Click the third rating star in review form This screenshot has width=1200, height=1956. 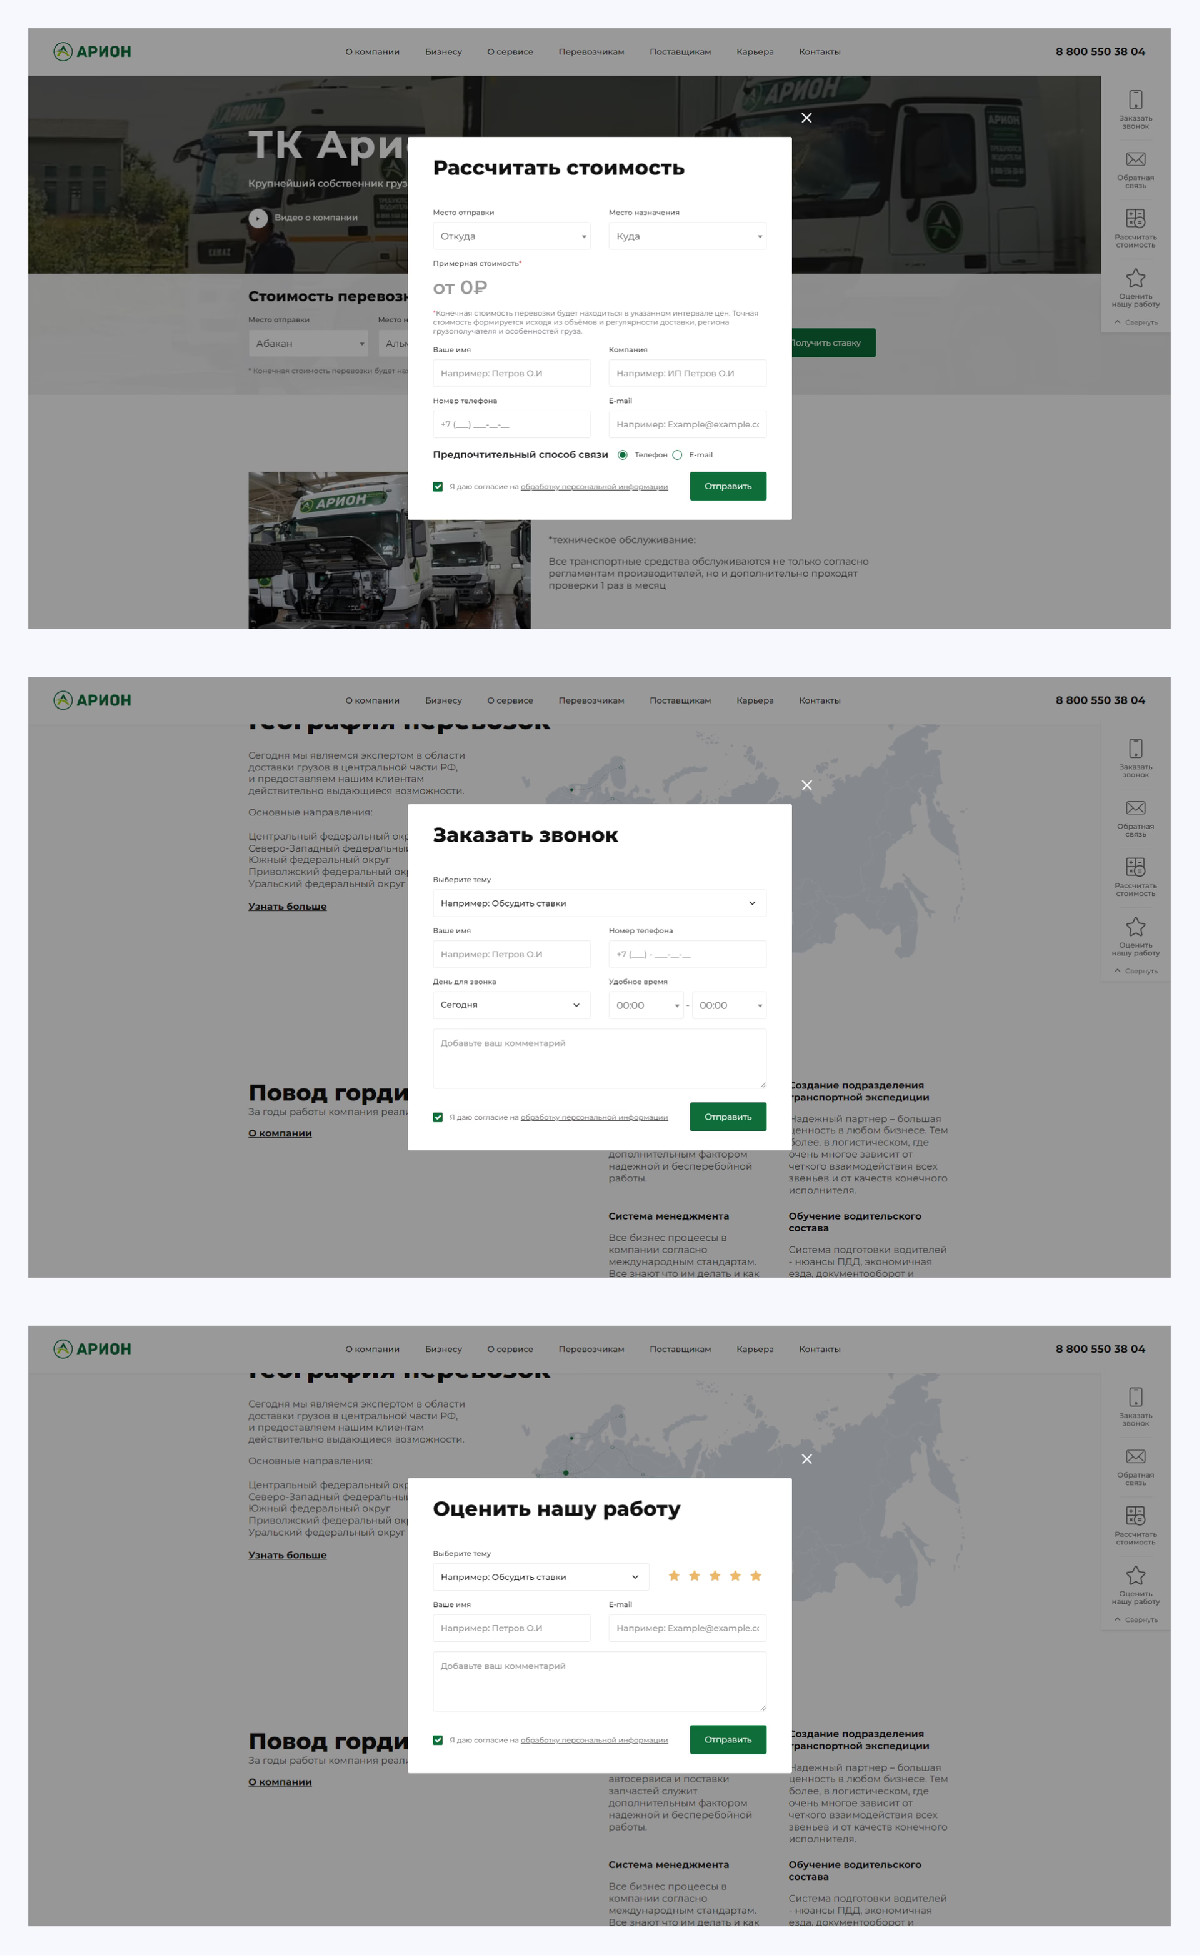click(x=715, y=1576)
